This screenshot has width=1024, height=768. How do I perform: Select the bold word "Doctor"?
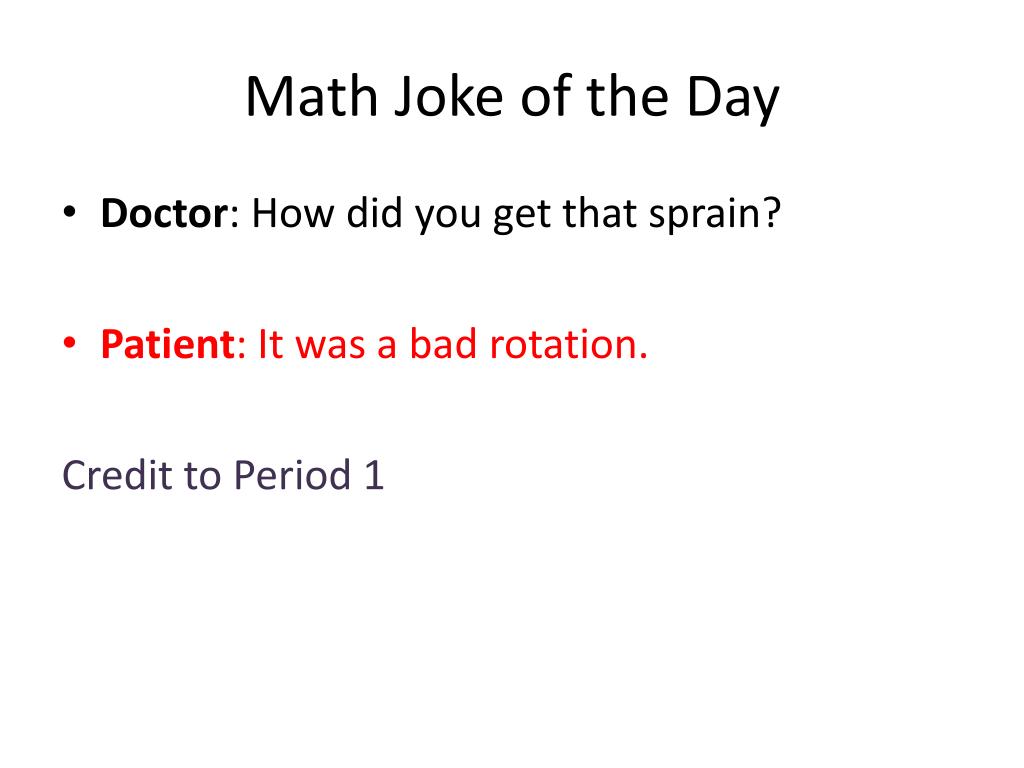point(165,213)
